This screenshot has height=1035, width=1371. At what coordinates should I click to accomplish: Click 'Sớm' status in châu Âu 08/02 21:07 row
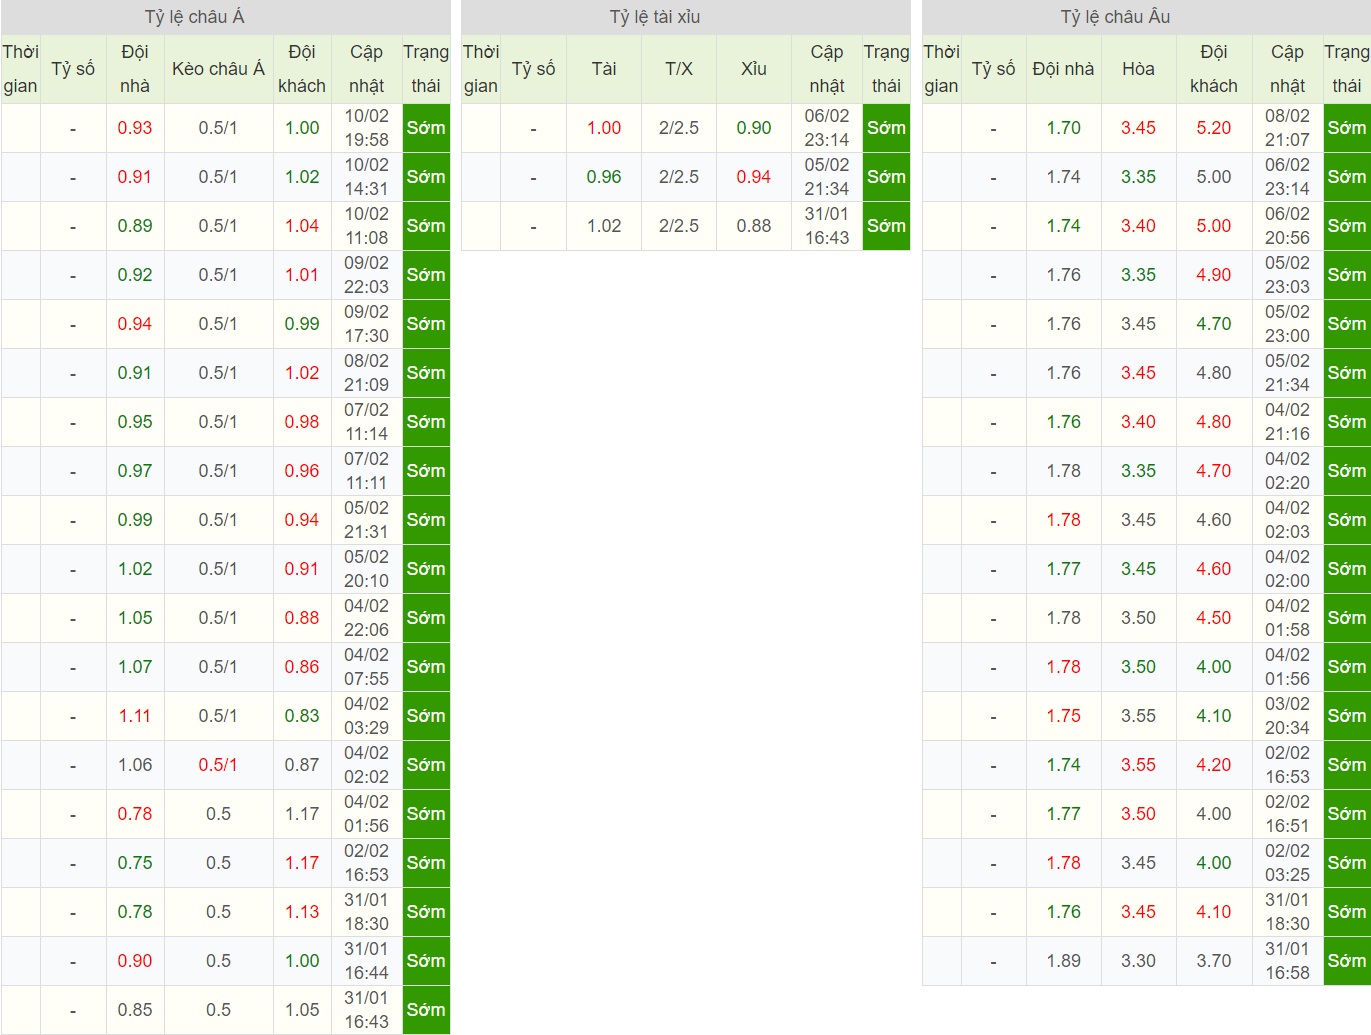[1347, 128]
